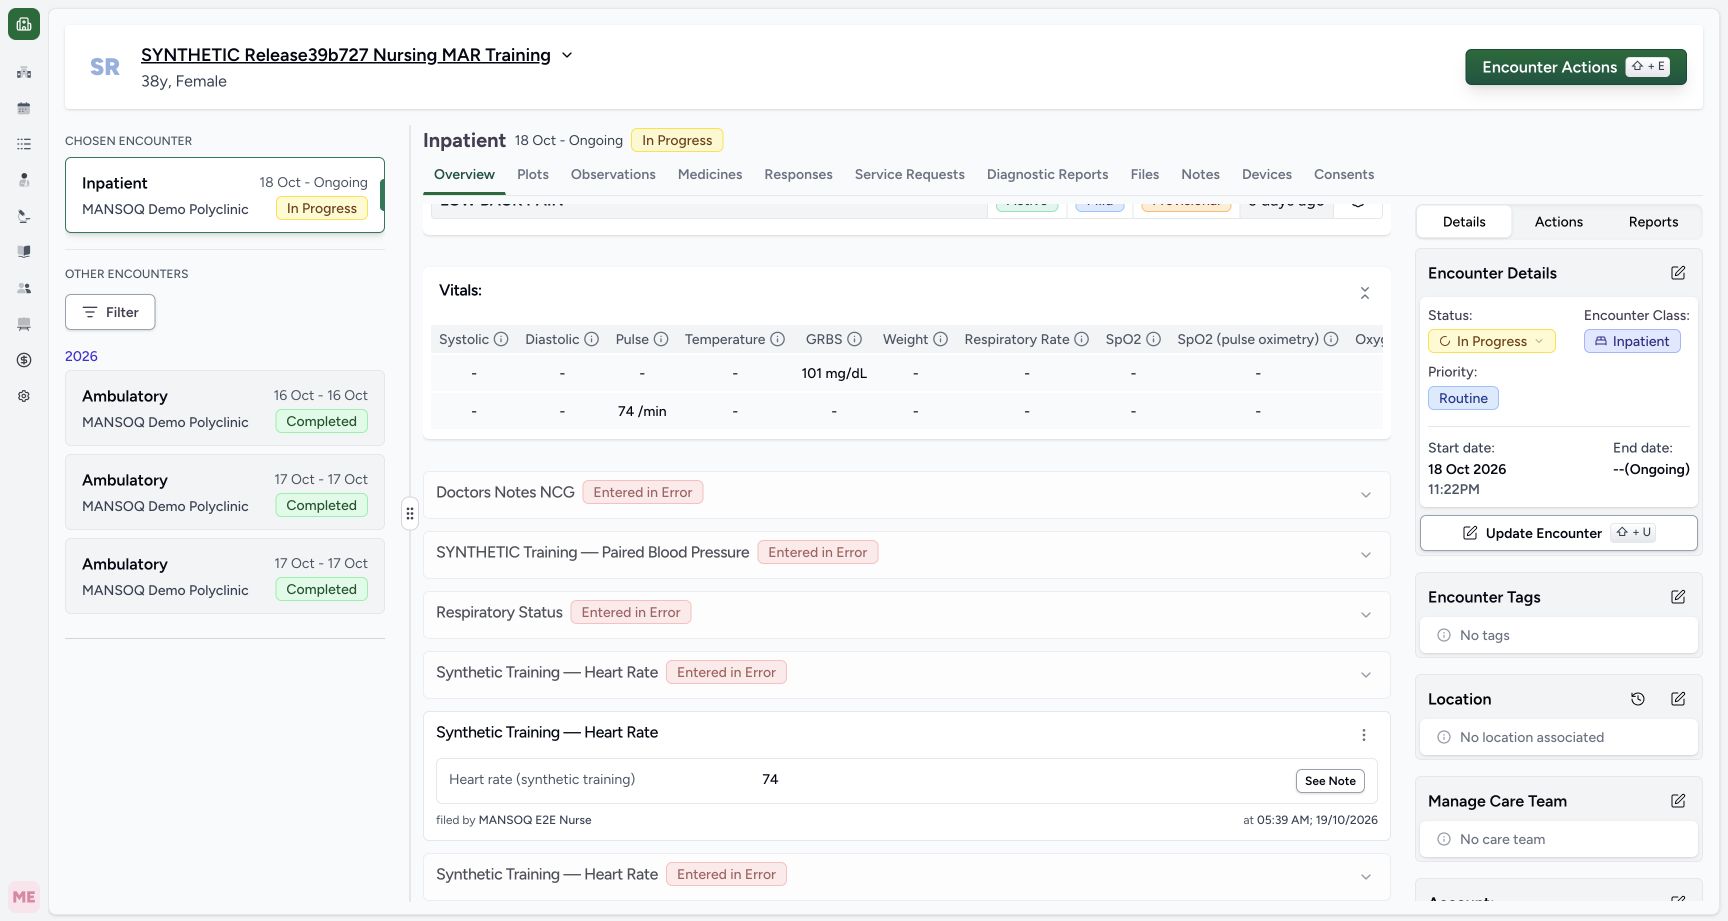
Task: Expand the Paired Blood Pressure section
Action: 1365,555
